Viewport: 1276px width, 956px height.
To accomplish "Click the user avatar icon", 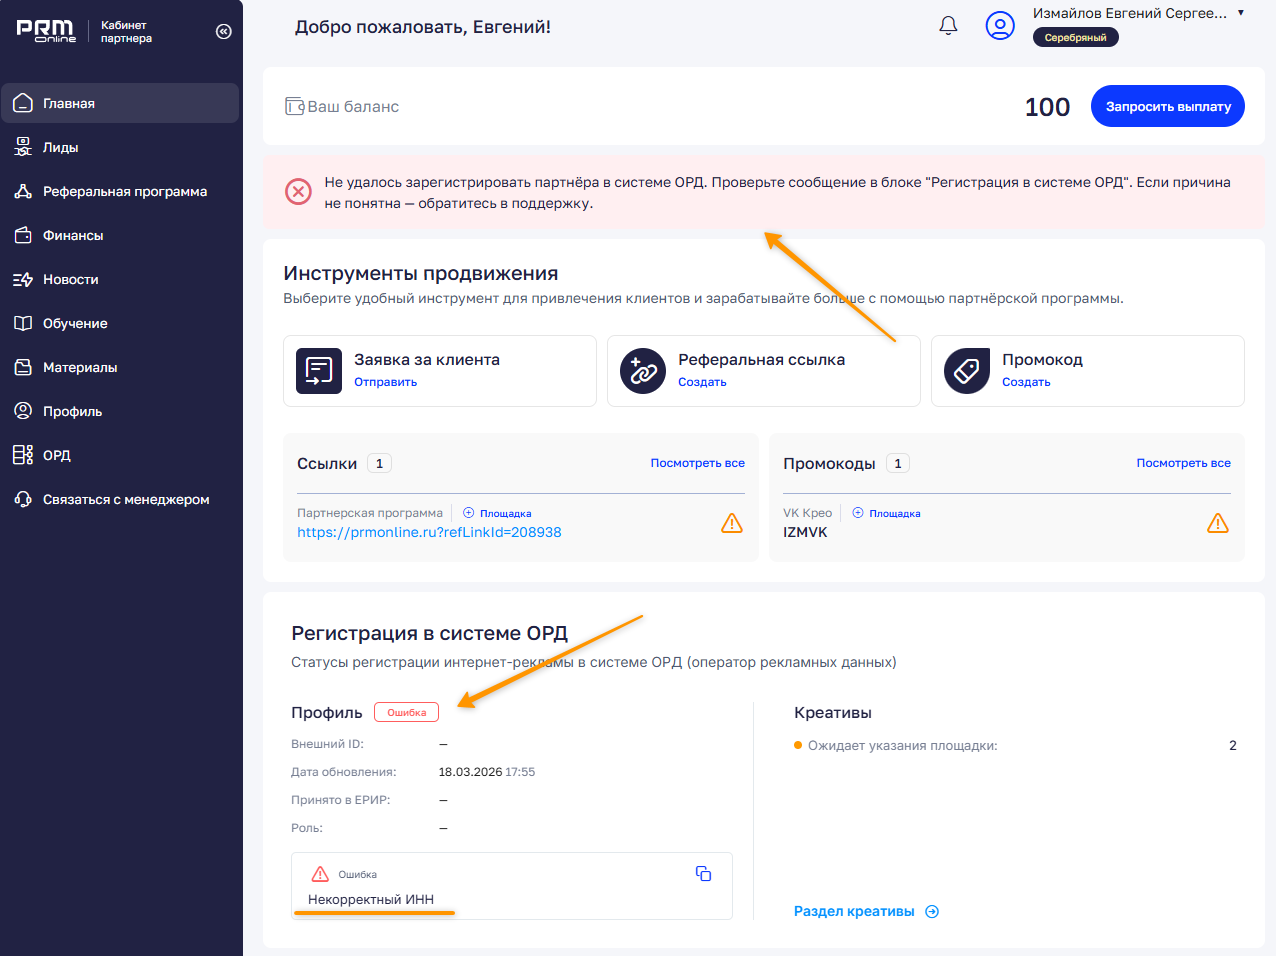I will pos(1000,26).
